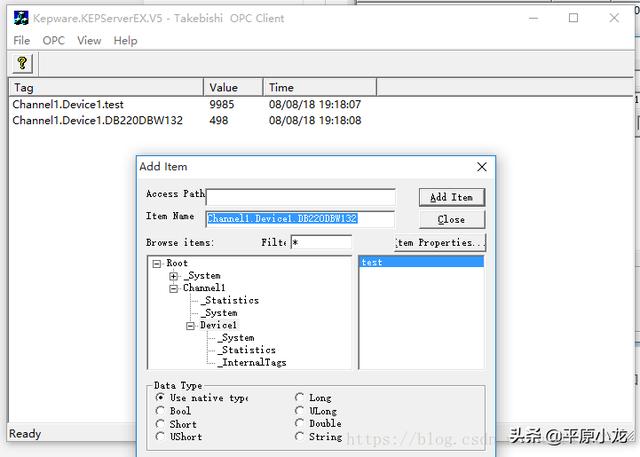This screenshot has width=640, height=457.
Task: Select the _InternalTags tree item
Action: click(x=251, y=362)
